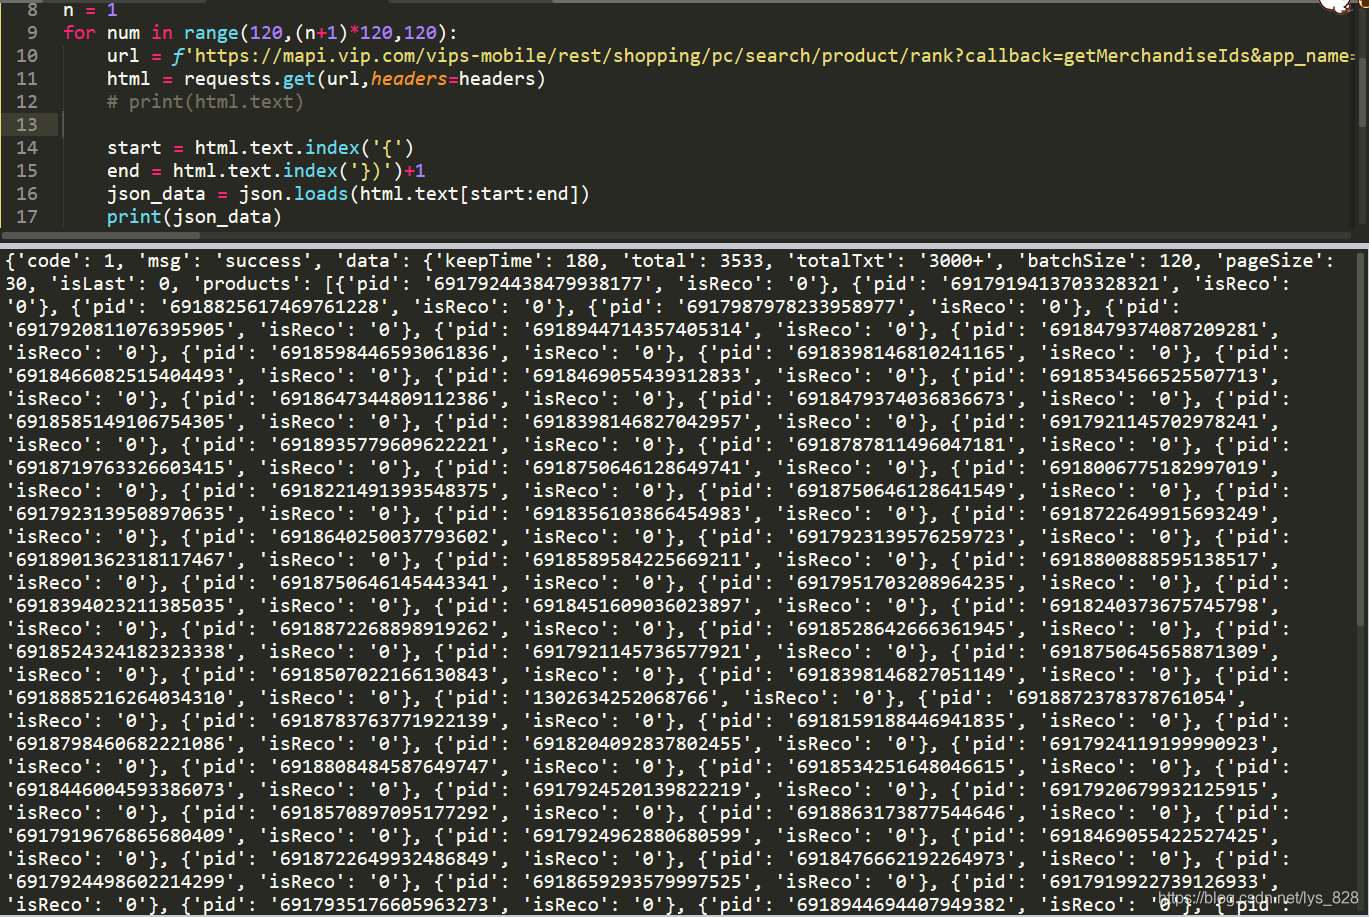Click line number 16 in the gutter
Viewport: 1369px width, 917px height.
point(27,194)
